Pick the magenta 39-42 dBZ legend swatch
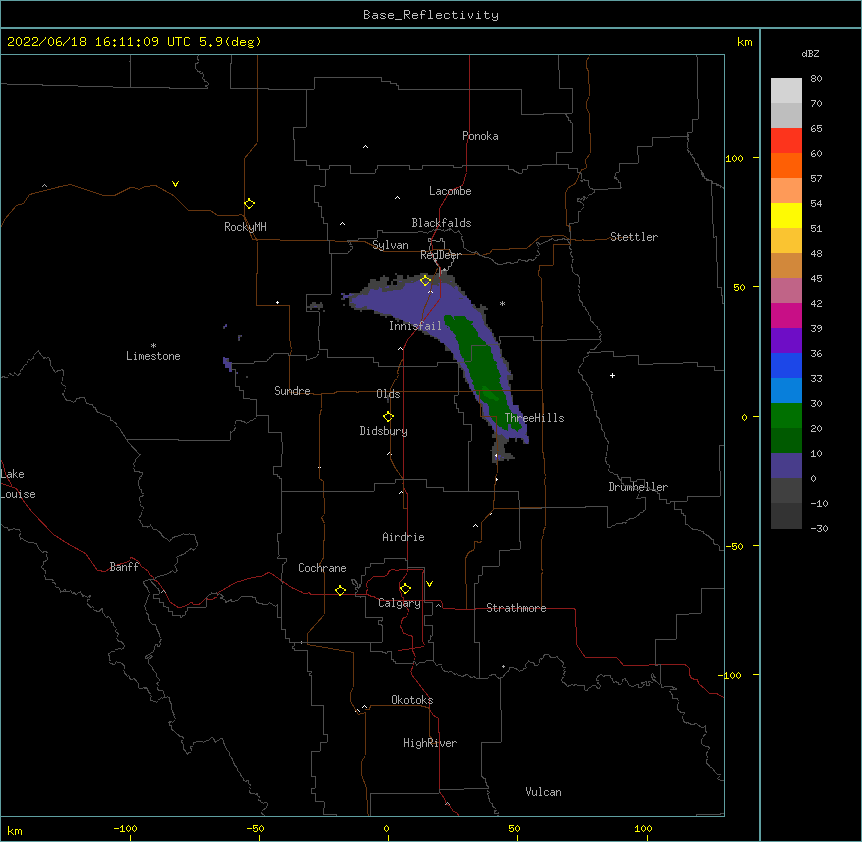Screen dimensions: 862x842 click(x=786, y=315)
